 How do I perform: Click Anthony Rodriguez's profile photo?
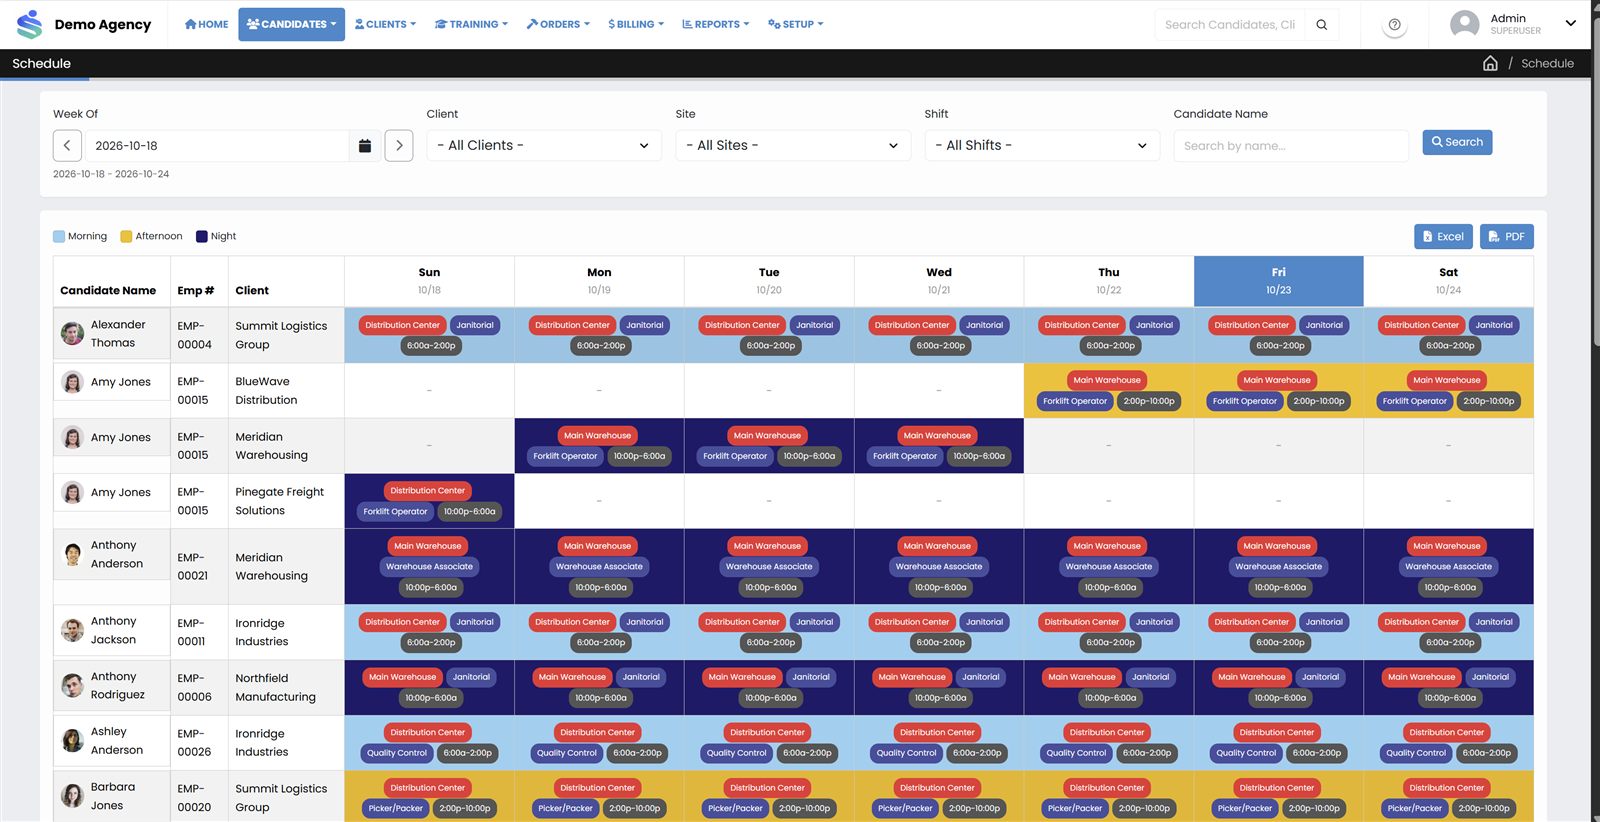[72, 685]
